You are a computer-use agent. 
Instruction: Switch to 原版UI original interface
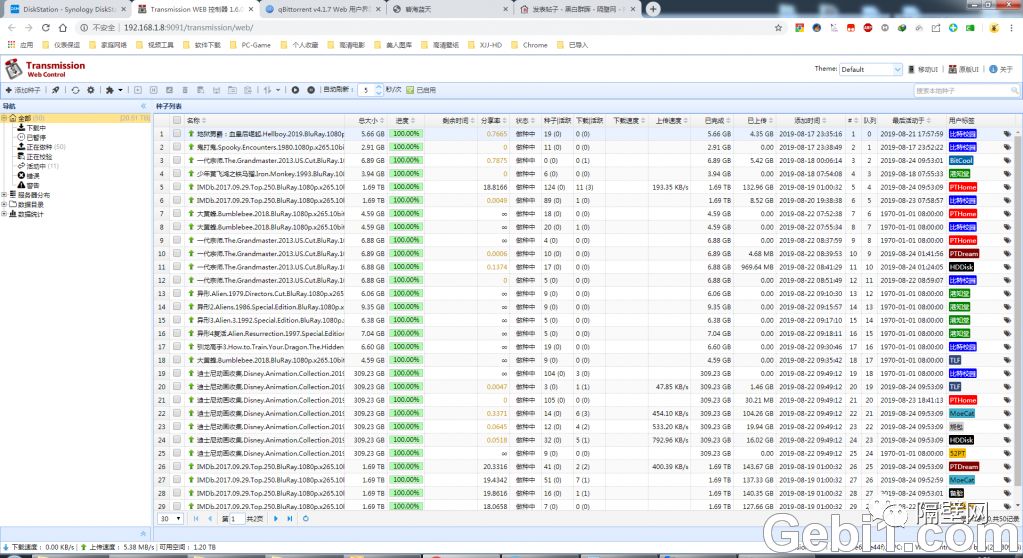point(963,69)
